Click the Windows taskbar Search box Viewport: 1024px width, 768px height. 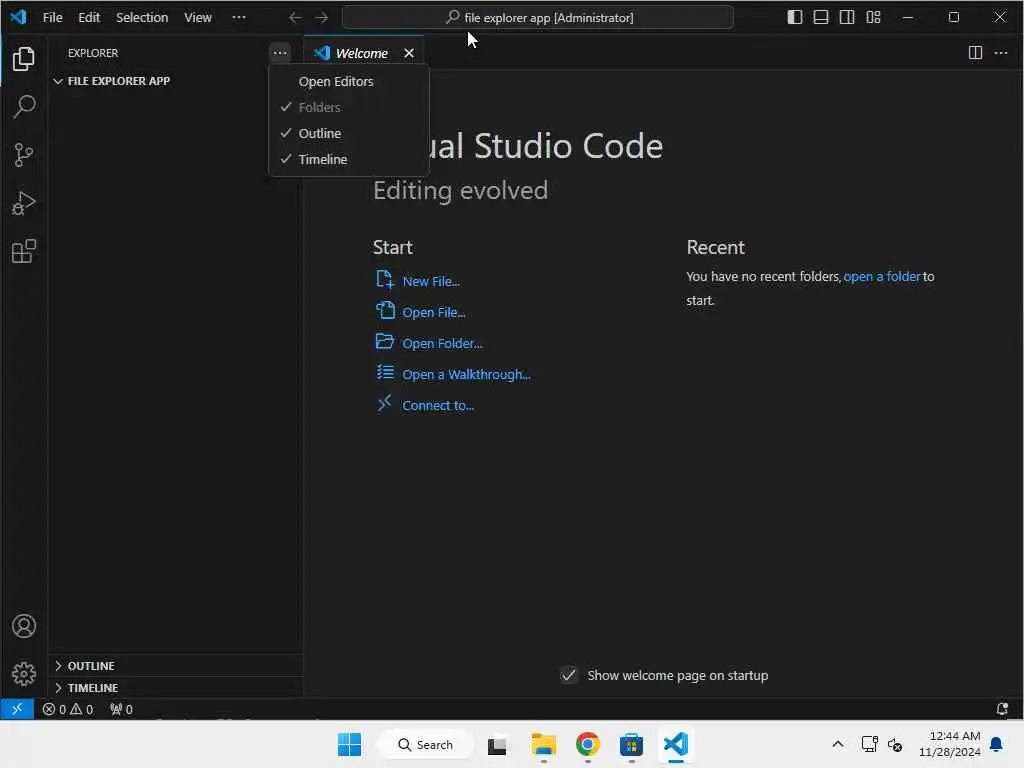pyautogui.click(x=426, y=744)
